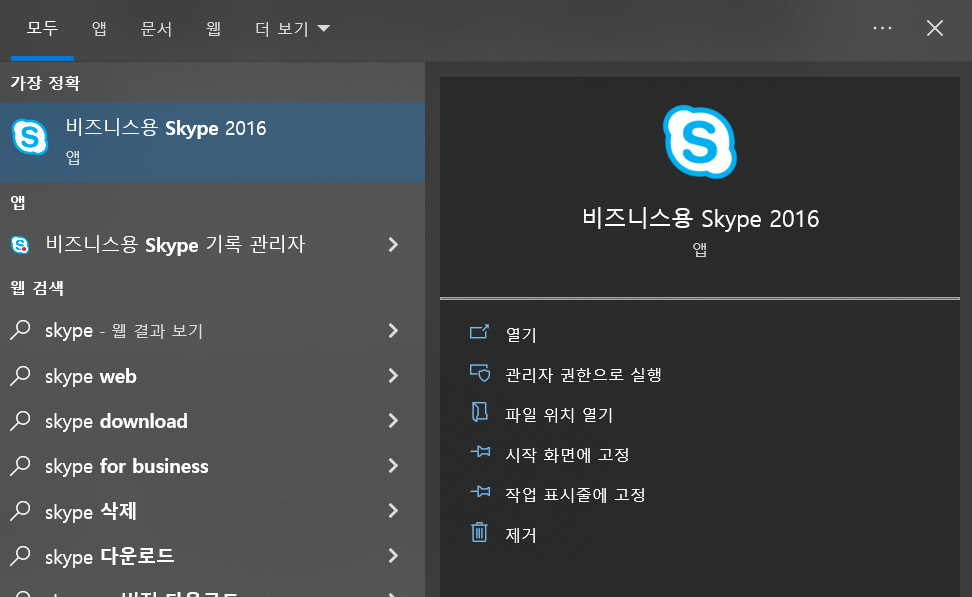This screenshot has height=597, width=972.
Task: Switch to the 문서 tab
Action: pyautogui.click(x=156, y=29)
